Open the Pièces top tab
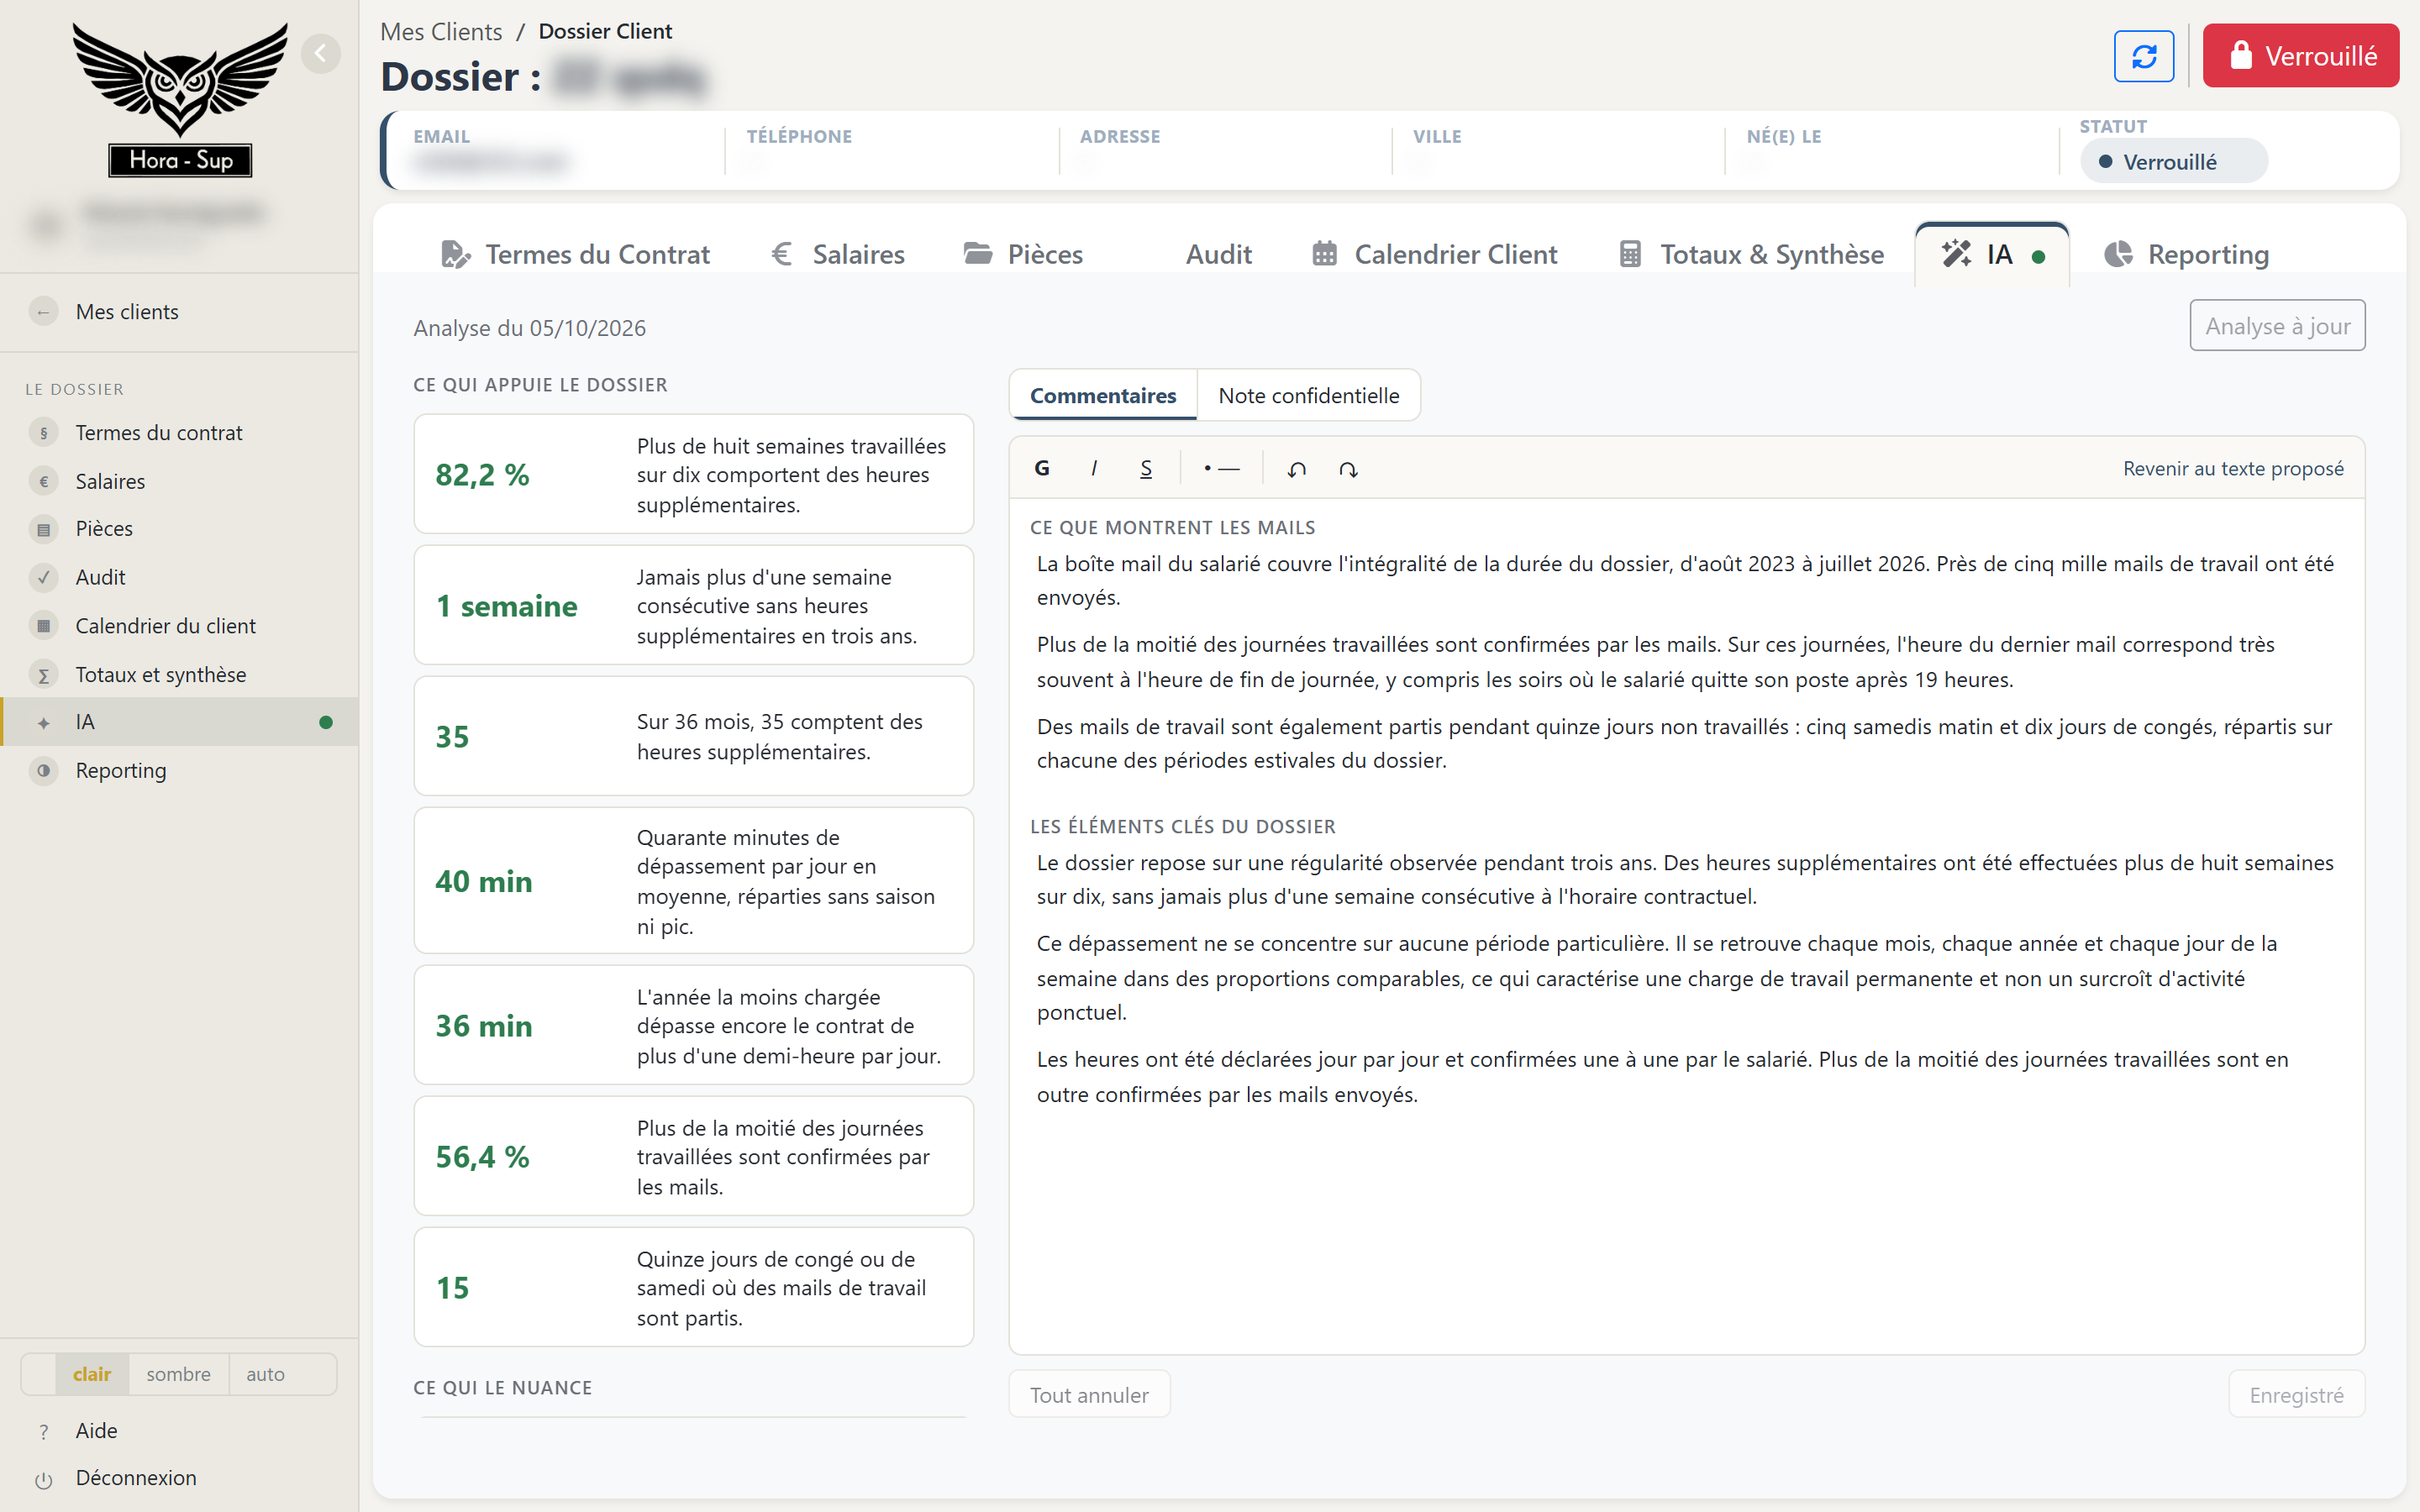This screenshot has height=1512, width=2420. 1023,254
